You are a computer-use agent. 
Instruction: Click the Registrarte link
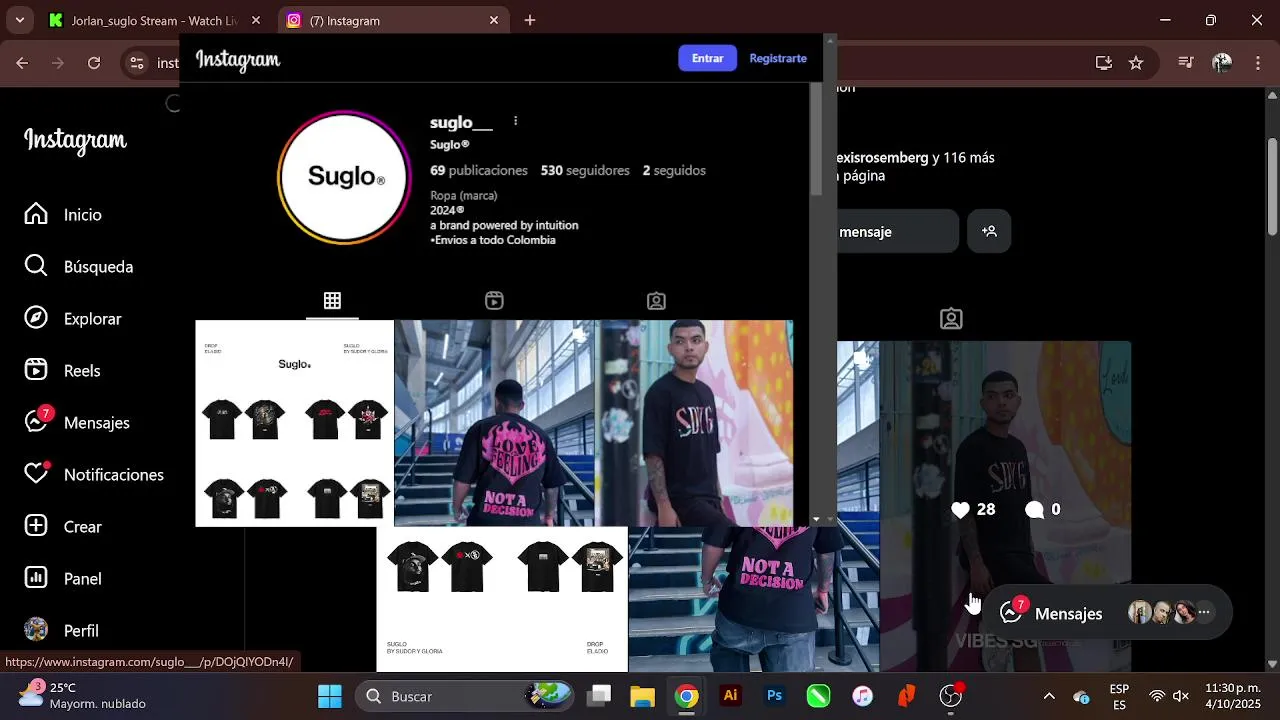[778, 58]
